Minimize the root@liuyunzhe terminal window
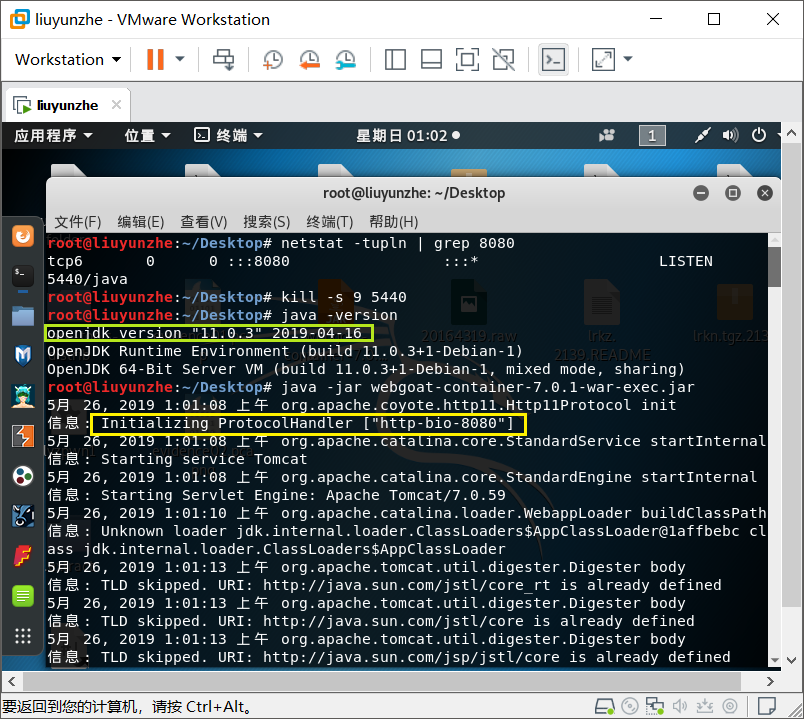This screenshot has height=719, width=804. [x=701, y=193]
